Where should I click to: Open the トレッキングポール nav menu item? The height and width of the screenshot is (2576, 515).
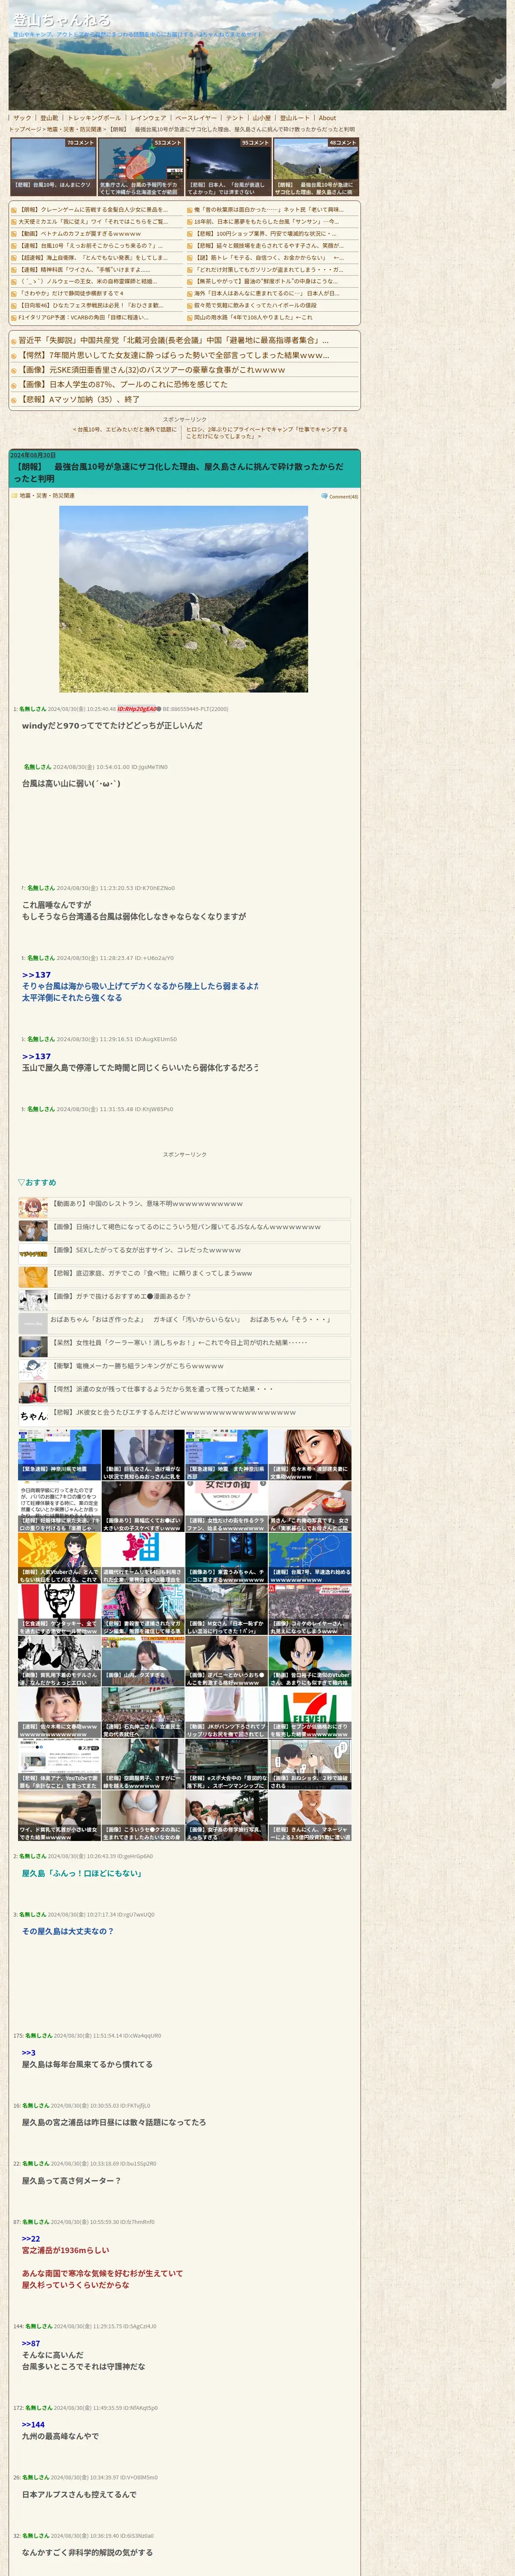coord(94,118)
